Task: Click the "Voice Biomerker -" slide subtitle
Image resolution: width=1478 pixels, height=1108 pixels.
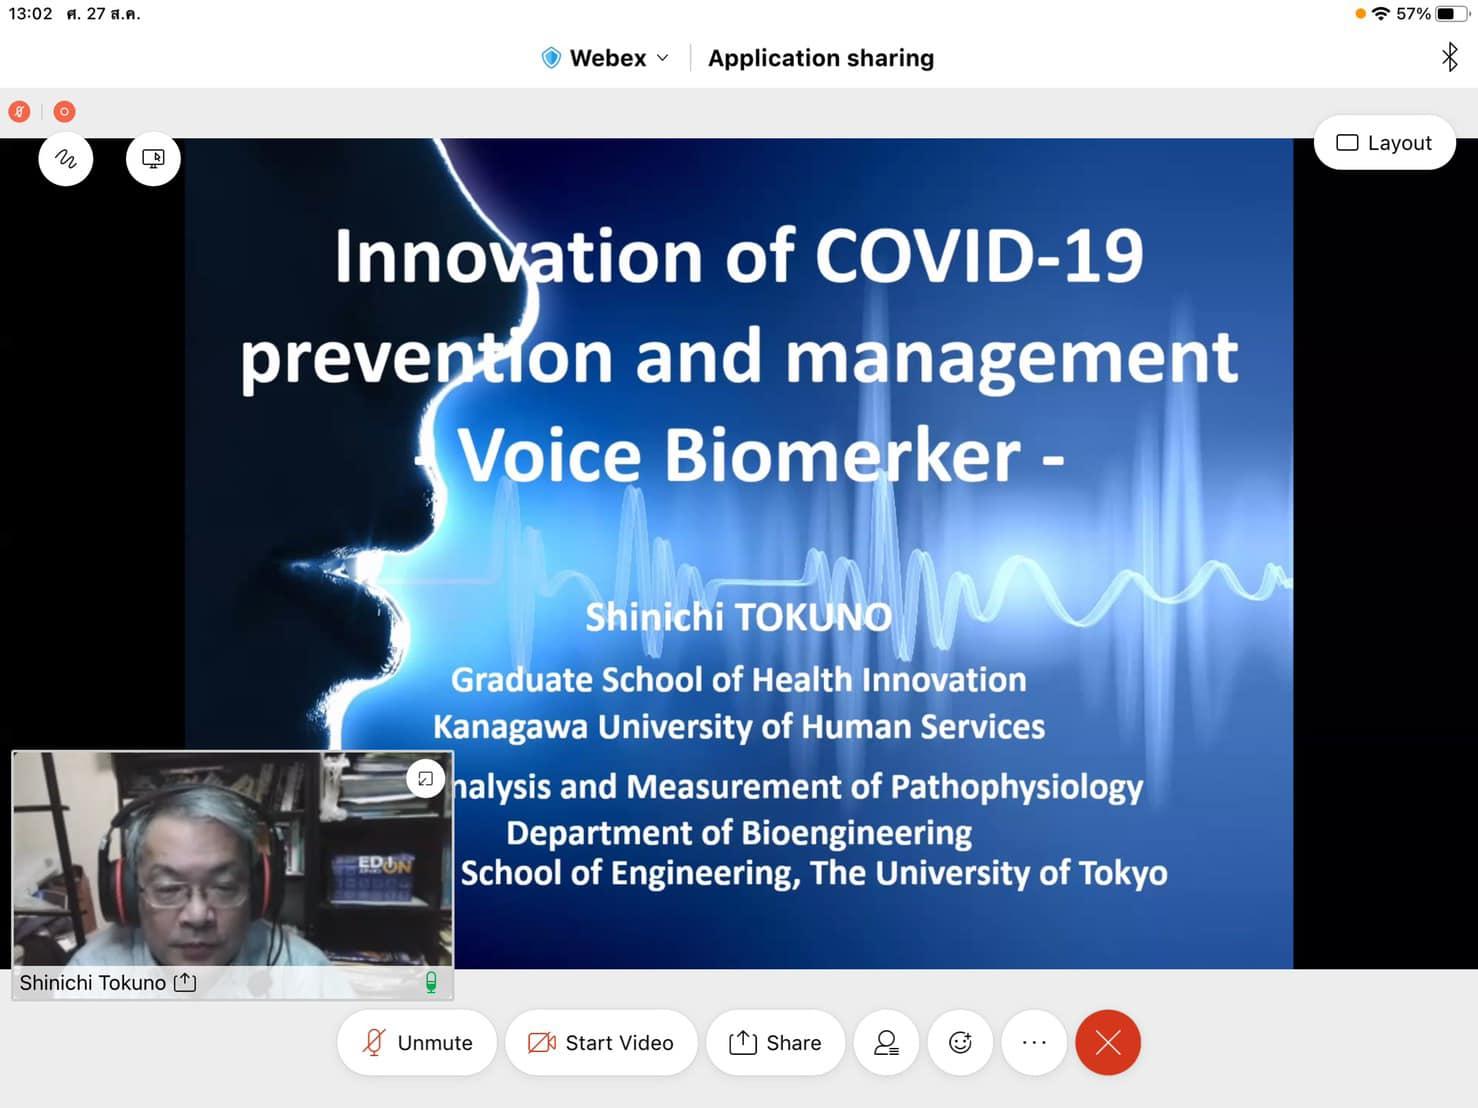Action: click(739, 455)
